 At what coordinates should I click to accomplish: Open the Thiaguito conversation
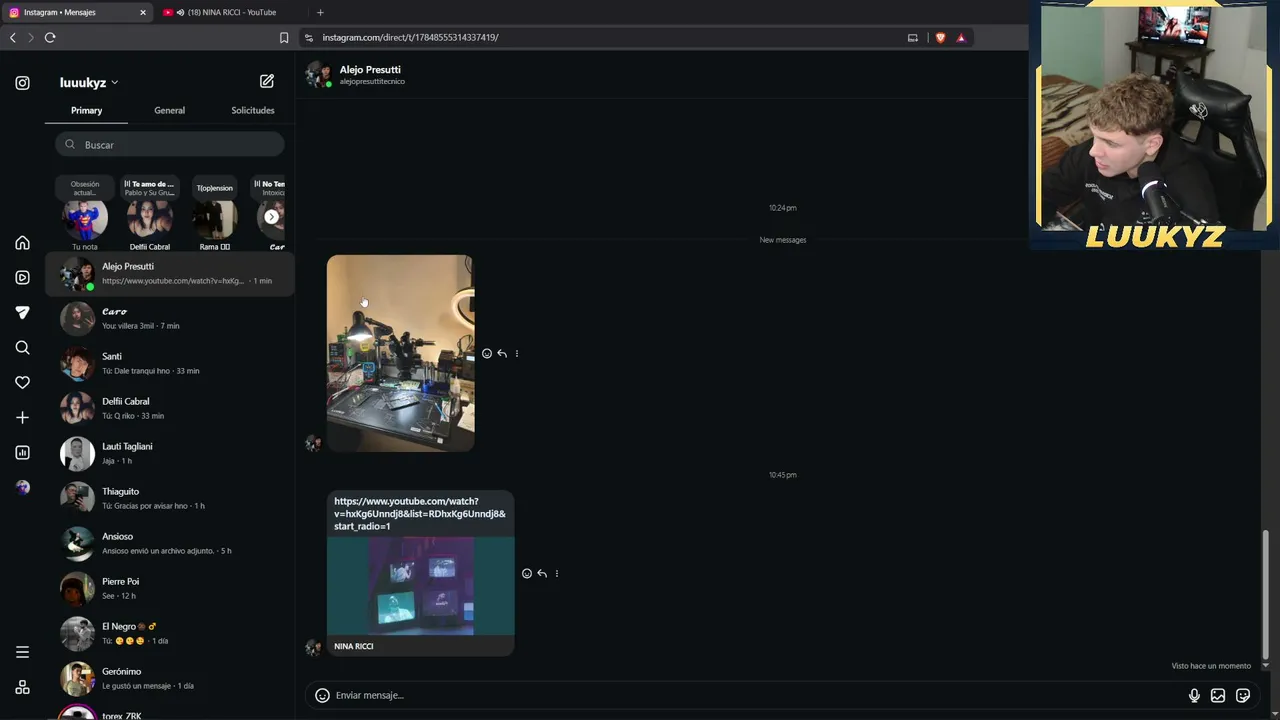click(170, 498)
